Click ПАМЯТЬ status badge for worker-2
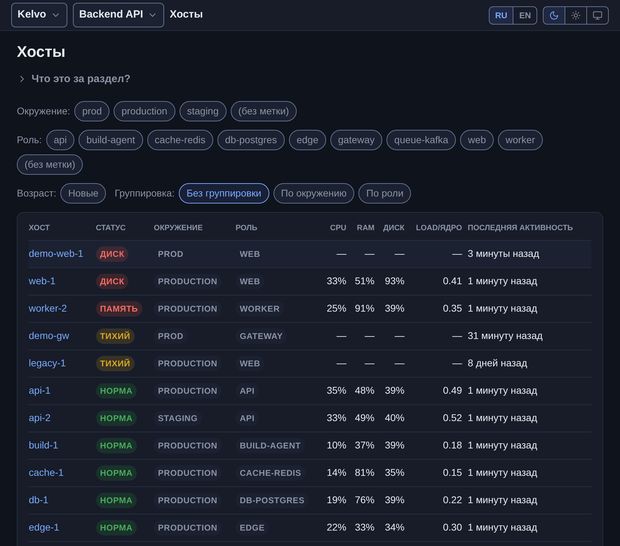The width and height of the screenshot is (620, 546). [x=119, y=308]
